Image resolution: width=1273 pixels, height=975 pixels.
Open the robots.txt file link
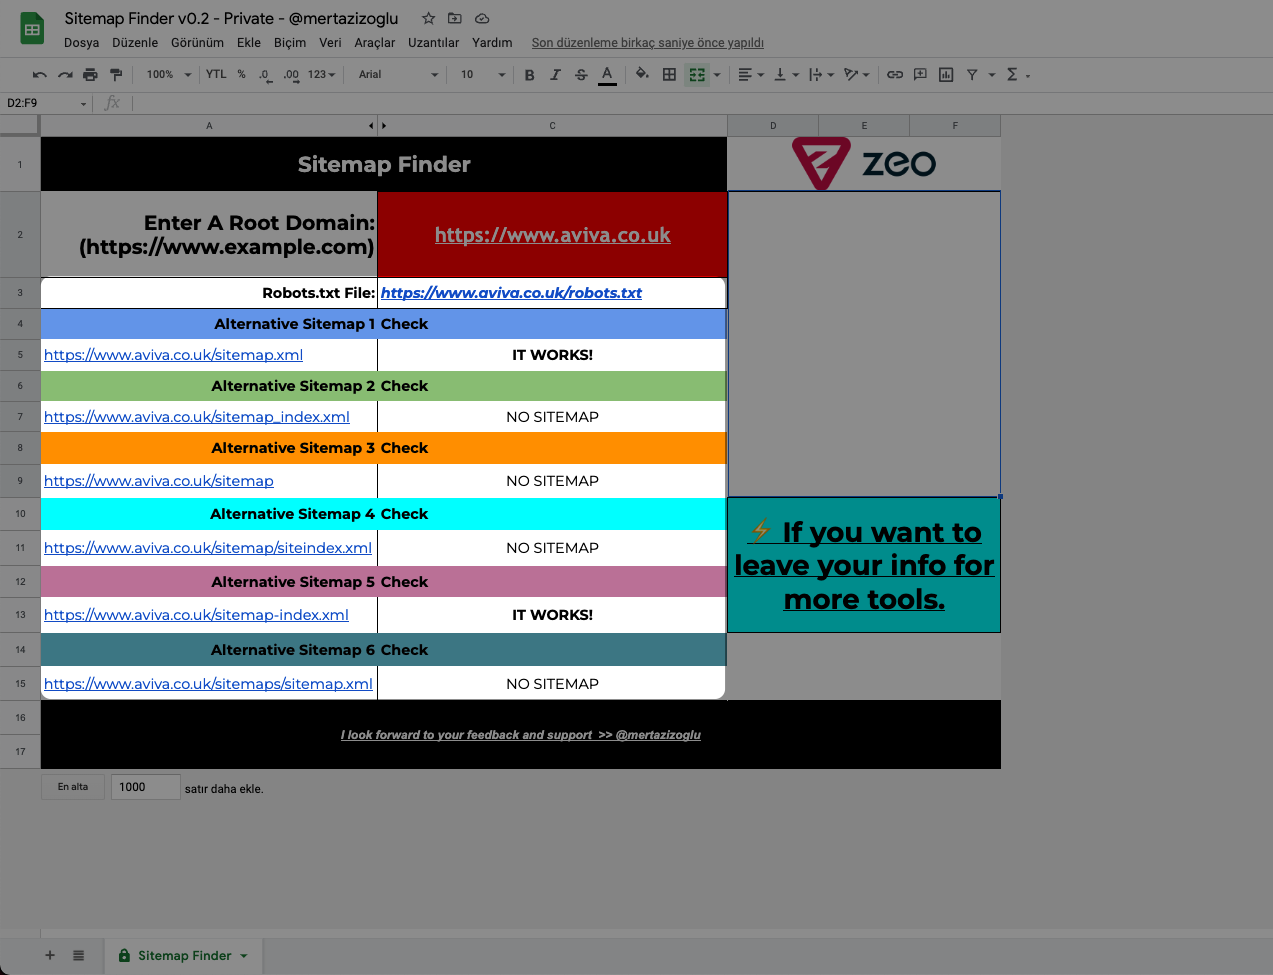[x=511, y=293]
